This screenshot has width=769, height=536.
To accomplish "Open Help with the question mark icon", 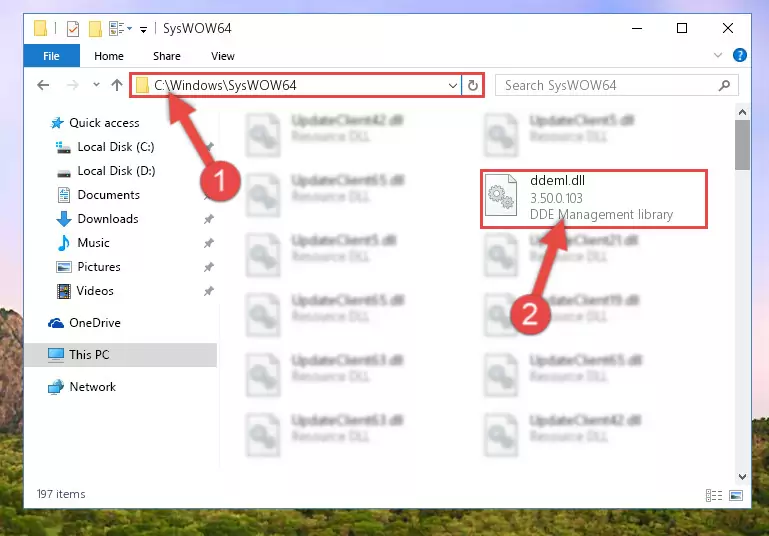I will tap(740, 55).
